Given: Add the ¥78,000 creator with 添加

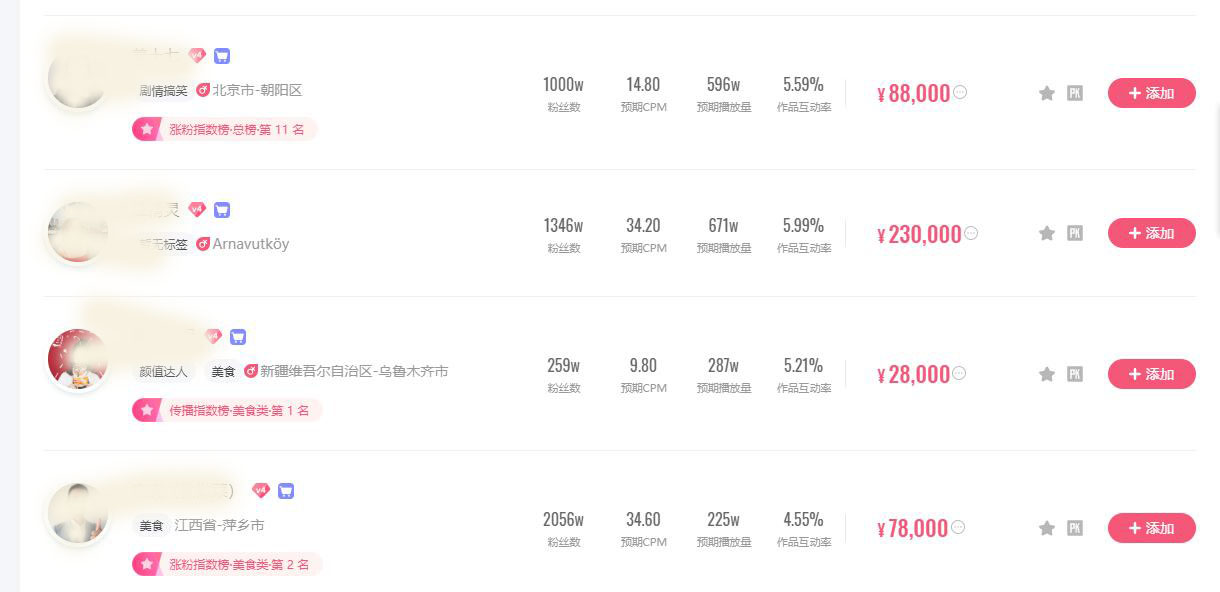Looking at the screenshot, I should point(1151,528).
